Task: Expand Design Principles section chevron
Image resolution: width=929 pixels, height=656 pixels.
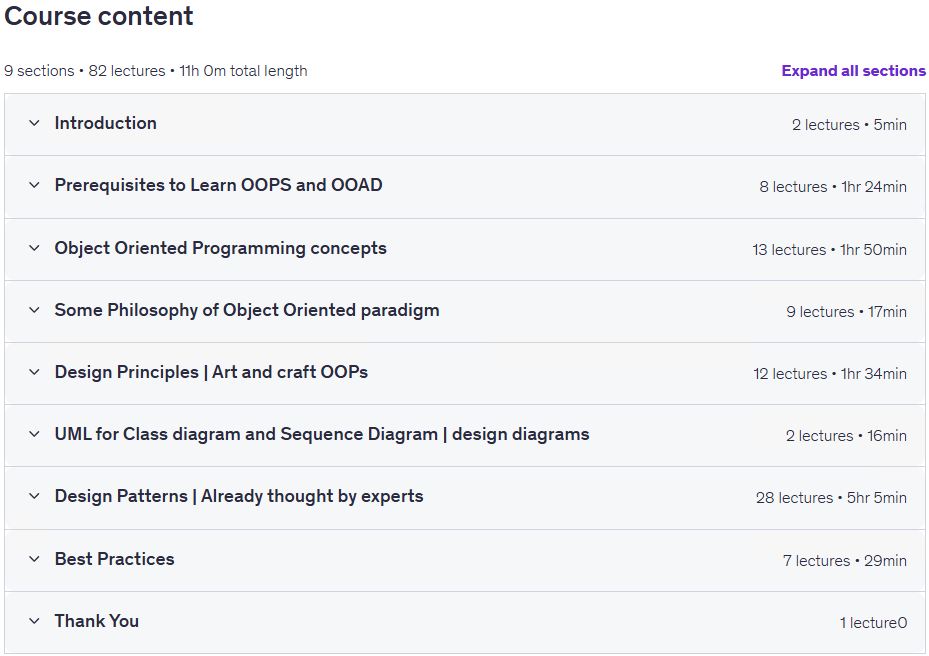Action: click(x=34, y=372)
